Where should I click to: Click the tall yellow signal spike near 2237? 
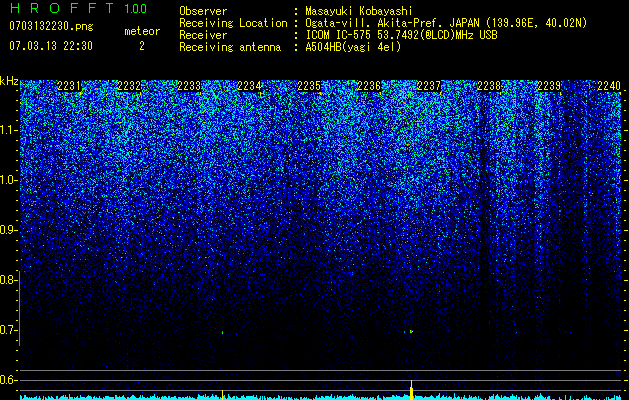pyautogui.click(x=411, y=390)
